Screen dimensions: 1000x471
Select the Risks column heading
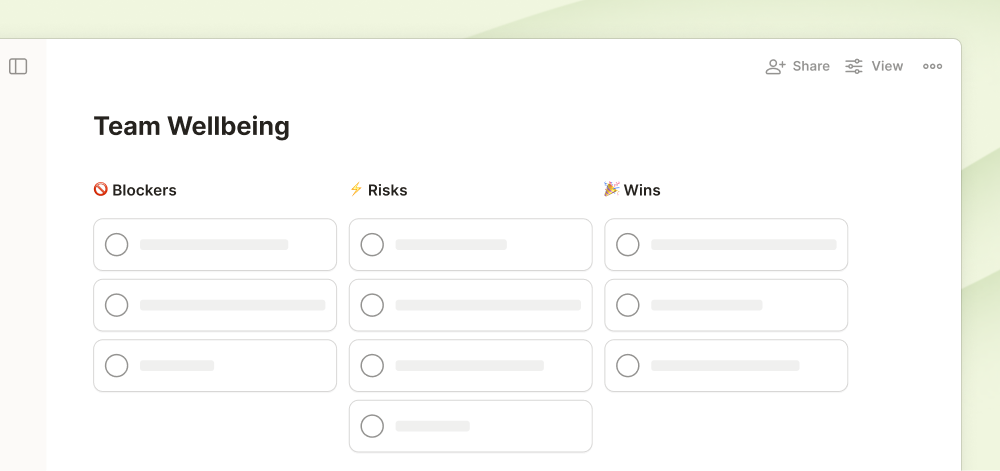[x=387, y=190]
